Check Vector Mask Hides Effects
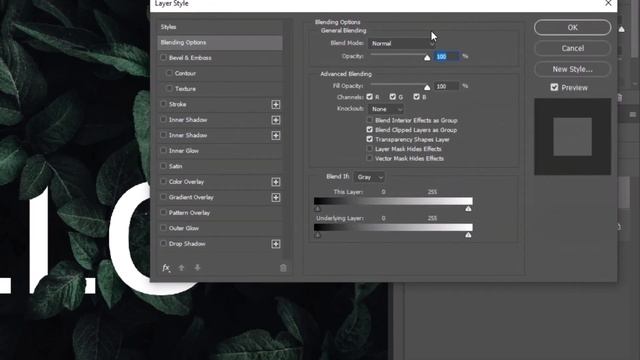Image resolution: width=640 pixels, height=360 pixels. [369, 158]
